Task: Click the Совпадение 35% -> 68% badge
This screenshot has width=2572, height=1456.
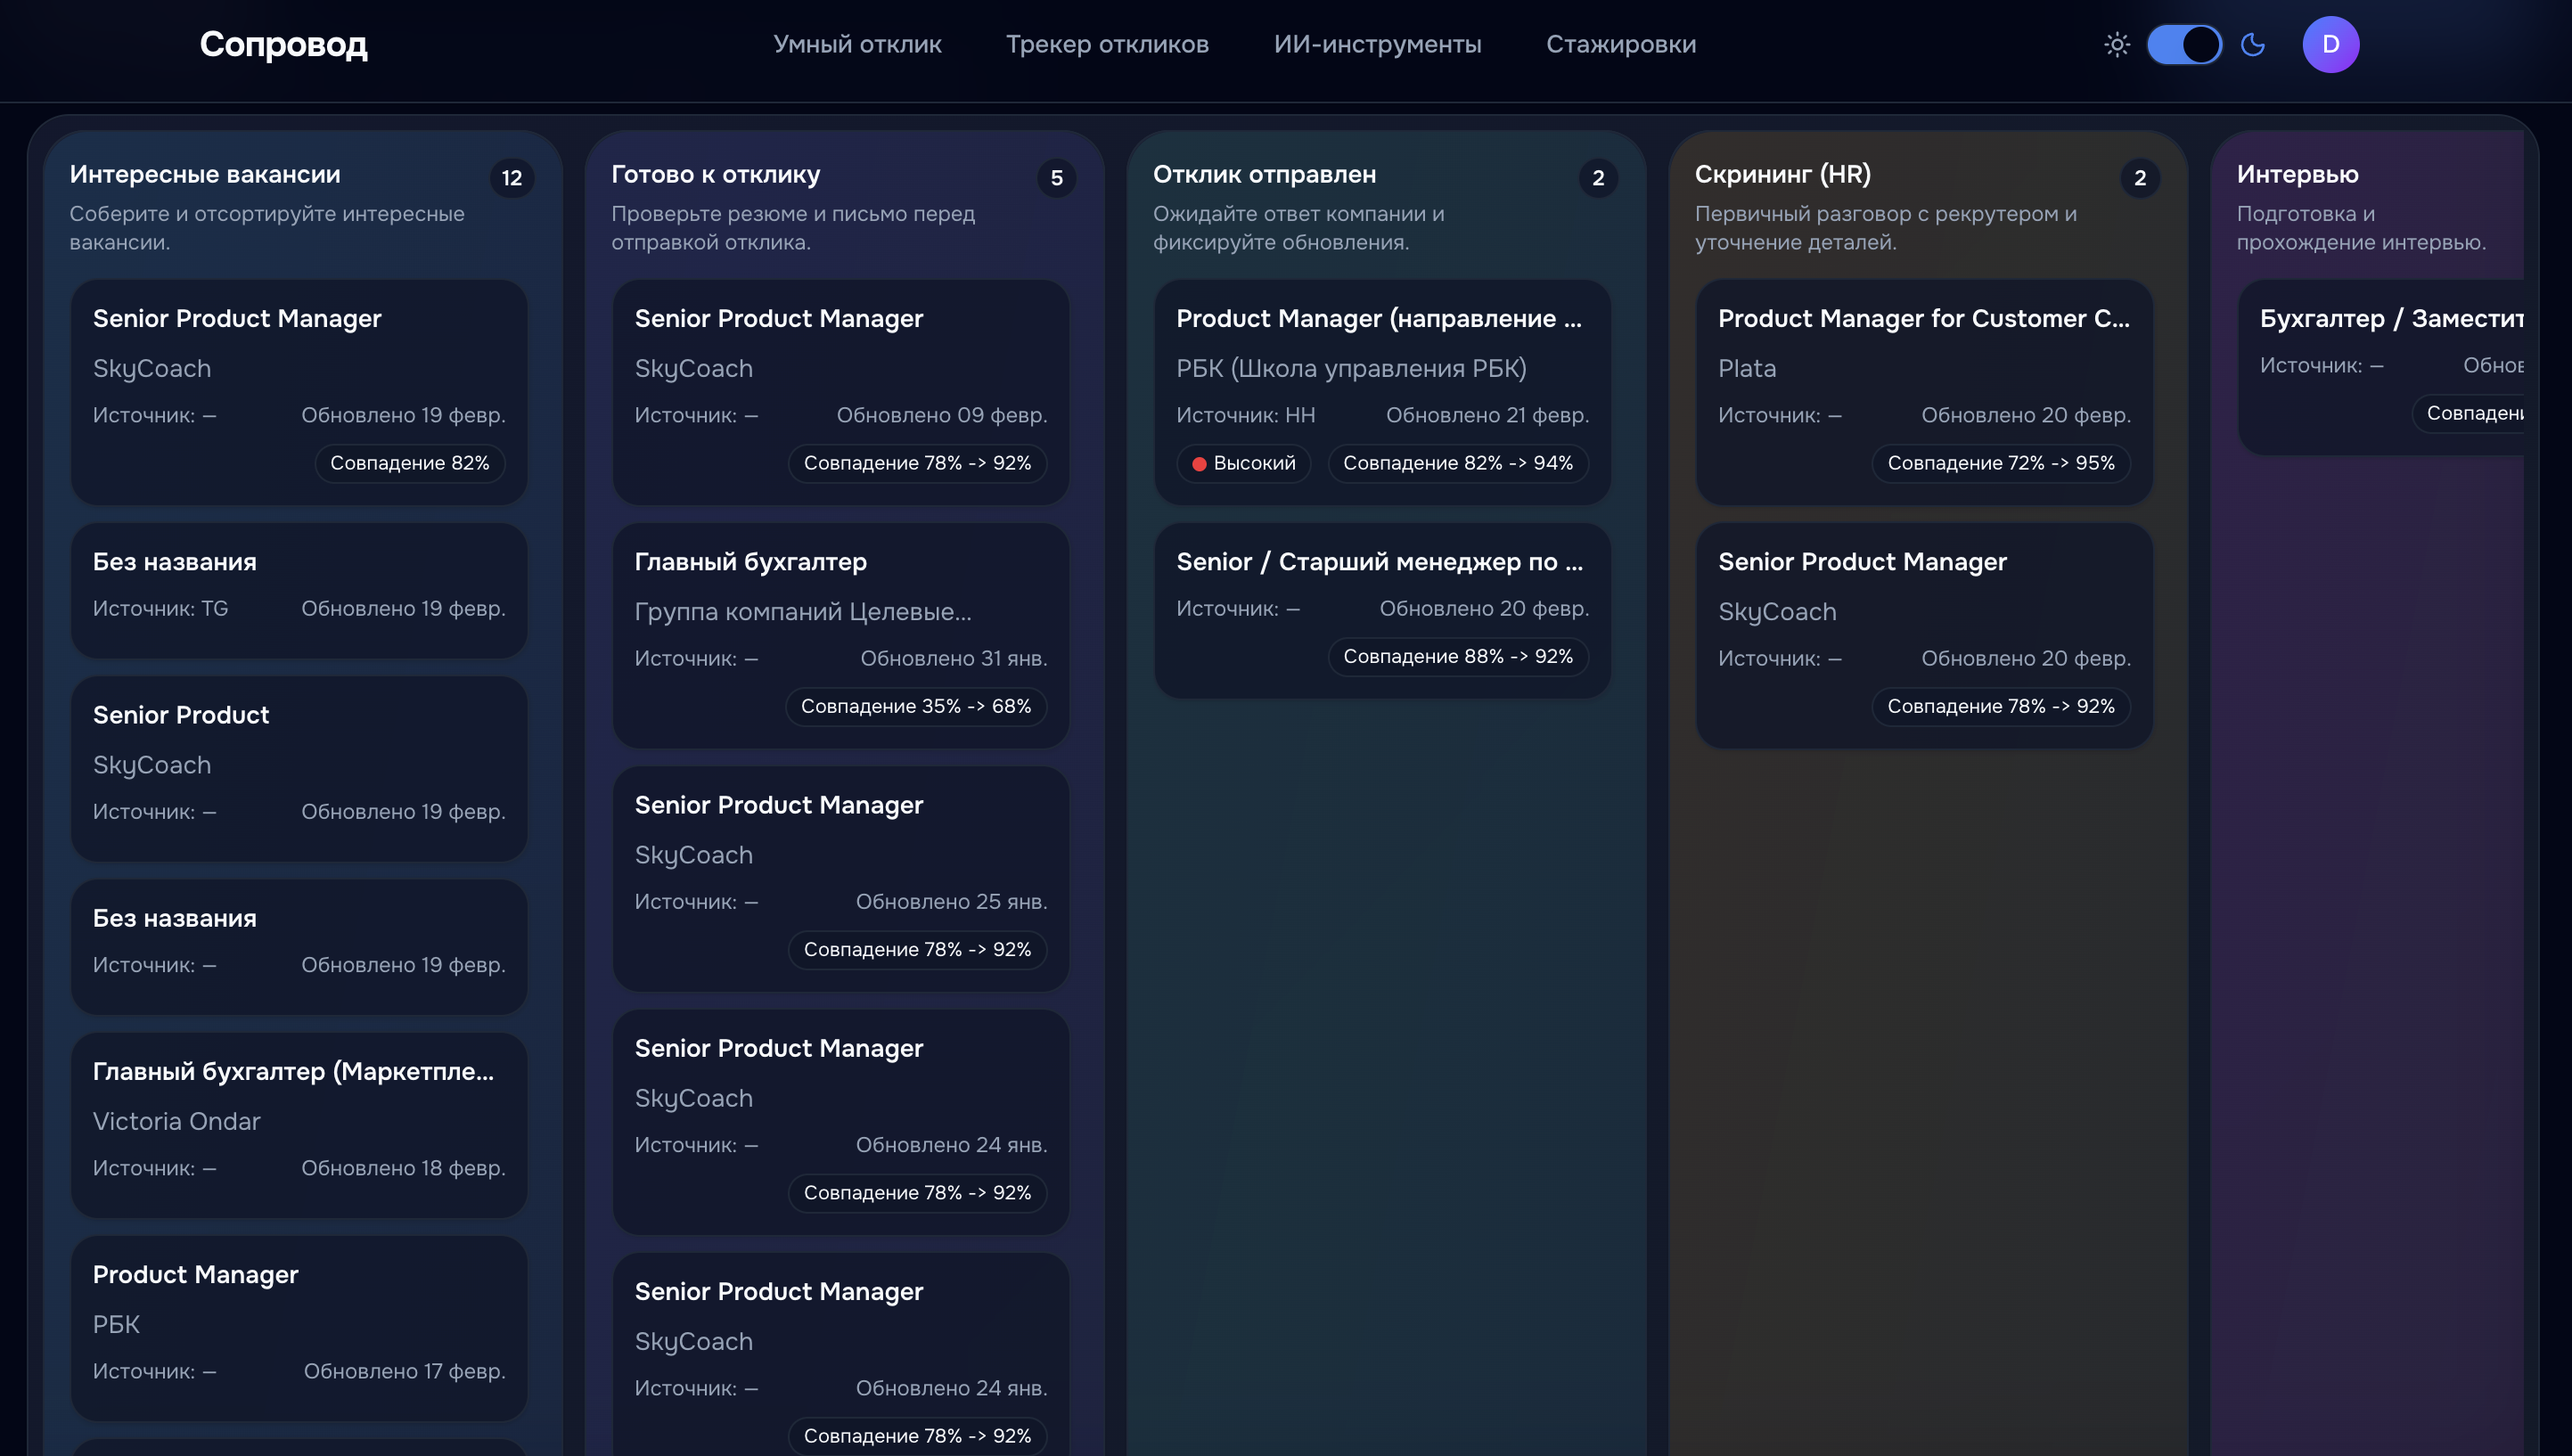Action: point(915,706)
